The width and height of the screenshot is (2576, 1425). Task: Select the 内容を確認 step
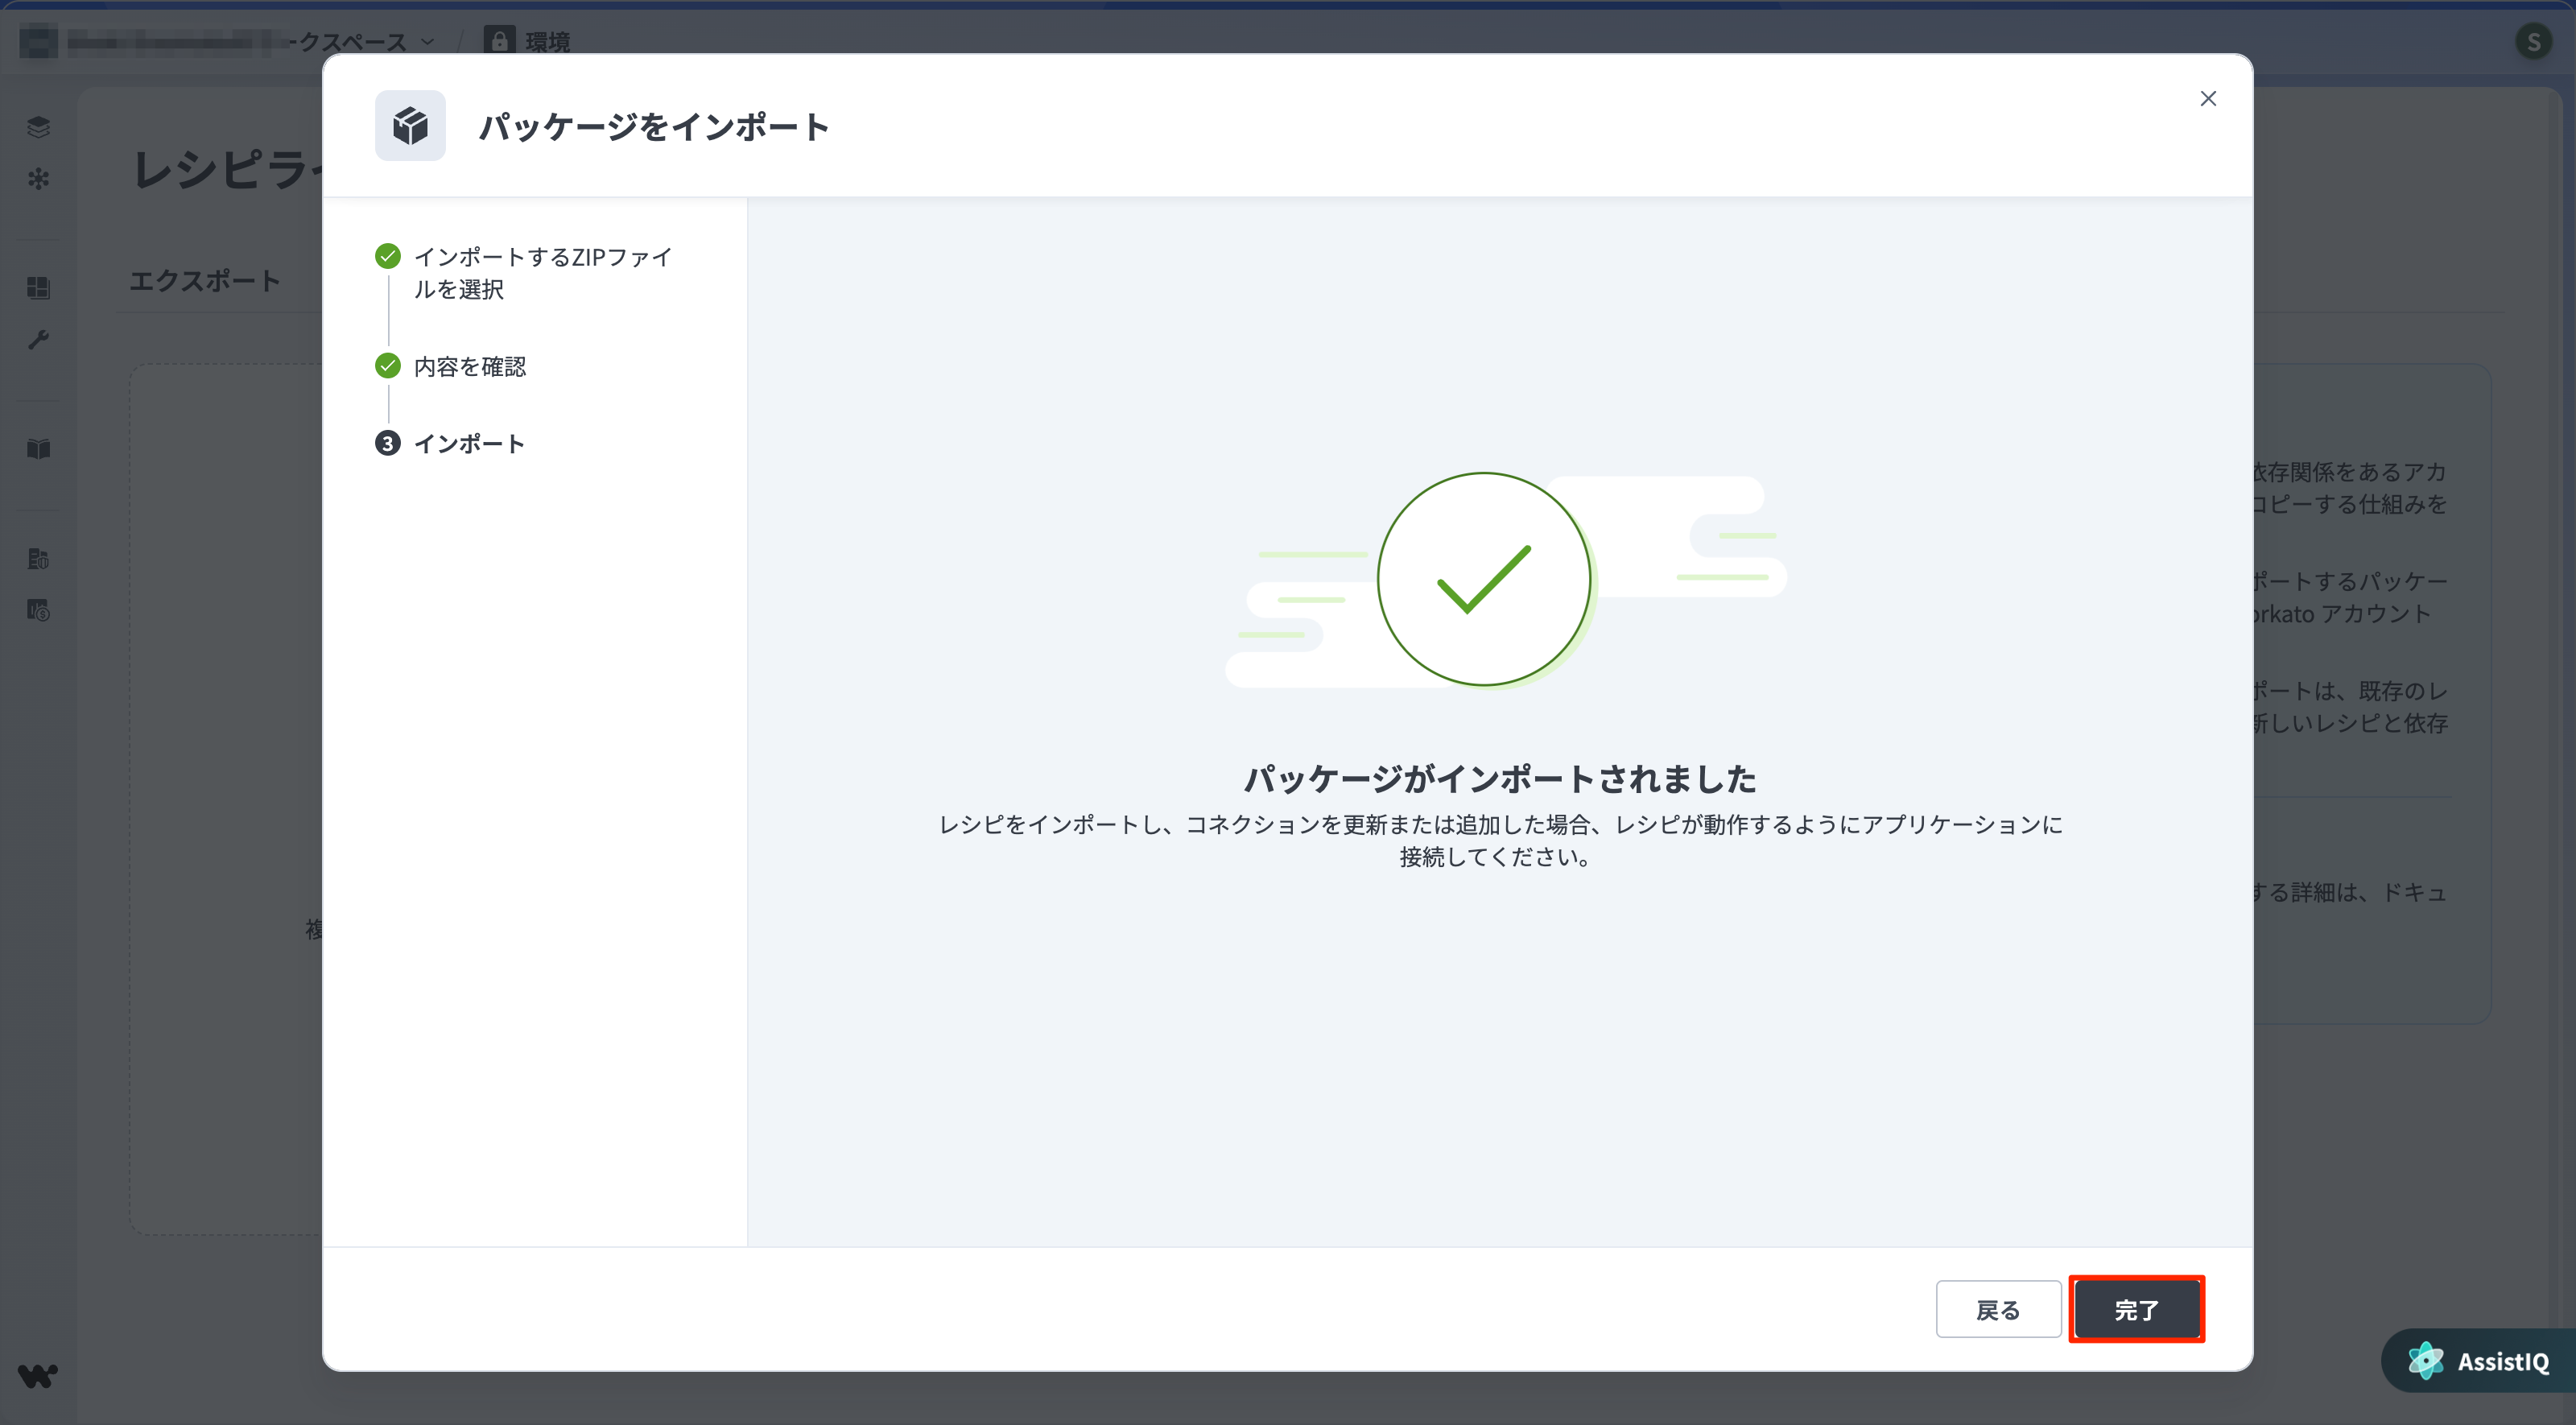450,367
